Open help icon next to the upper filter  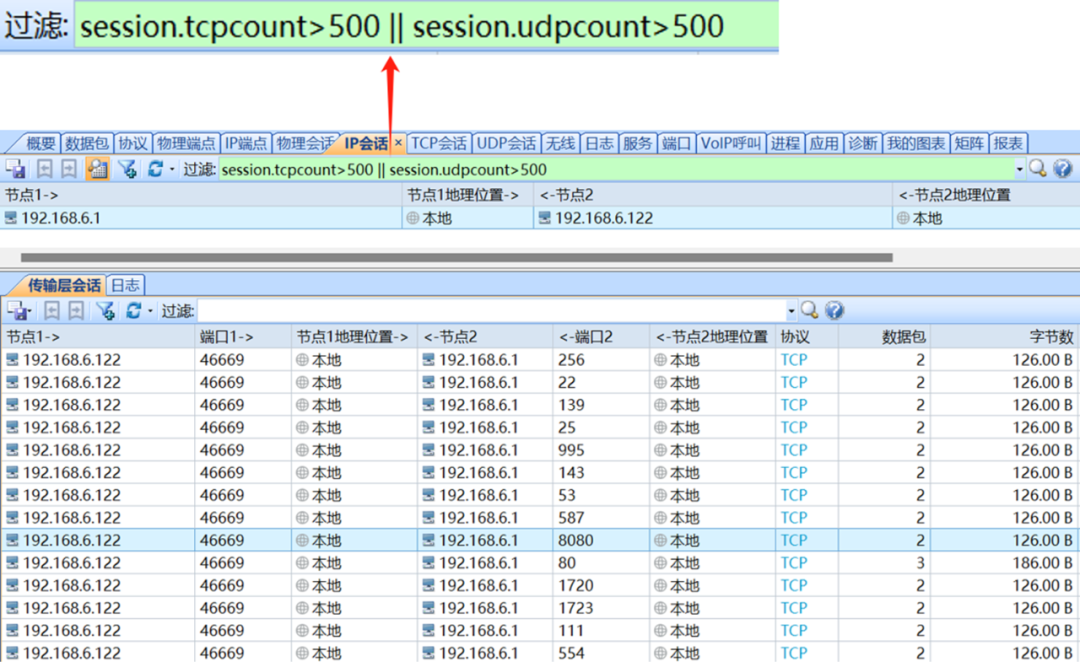pos(1062,169)
